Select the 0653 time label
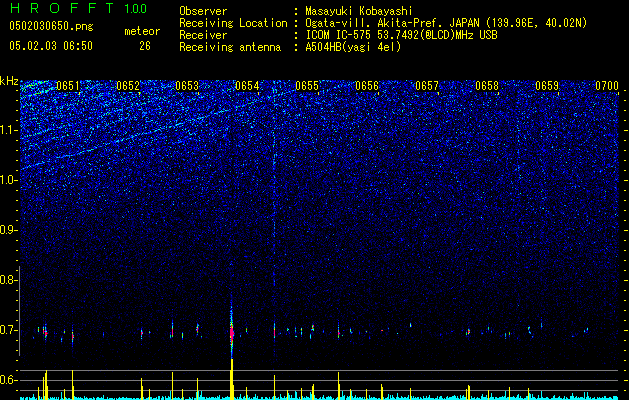The width and height of the screenshot is (629, 400). point(187,86)
